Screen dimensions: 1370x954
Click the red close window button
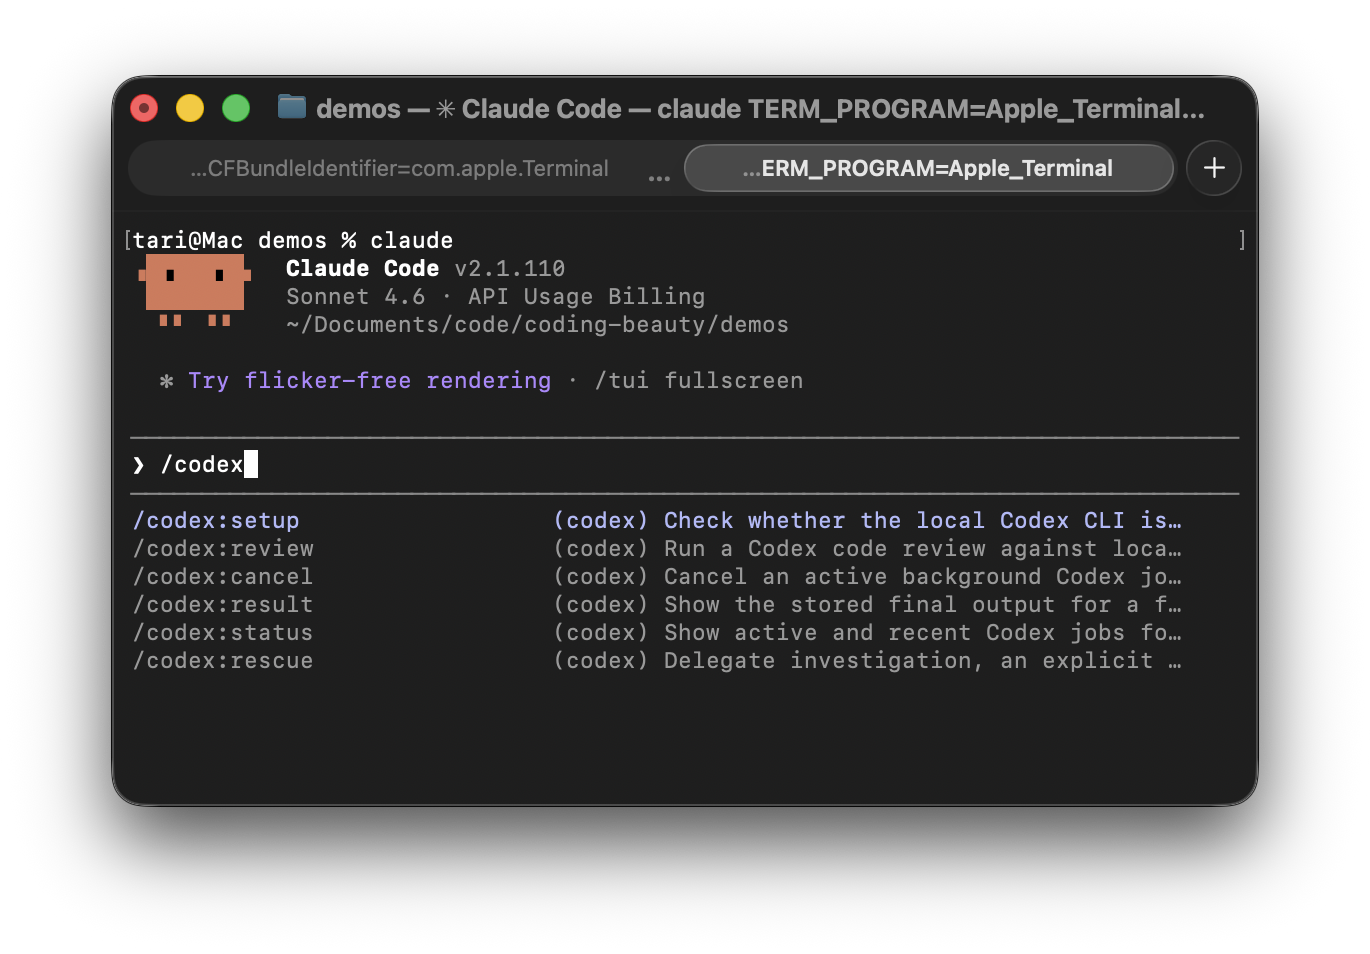[x=144, y=108]
